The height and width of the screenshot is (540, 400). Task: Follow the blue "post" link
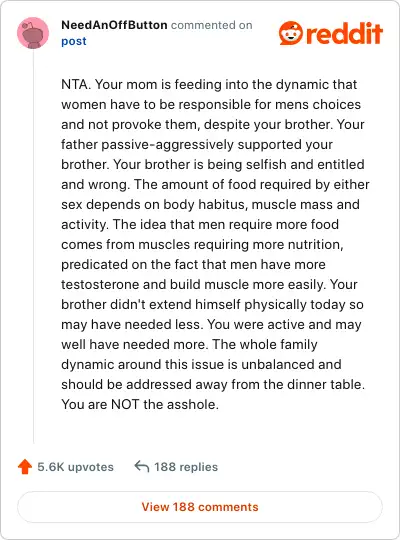click(x=74, y=41)
